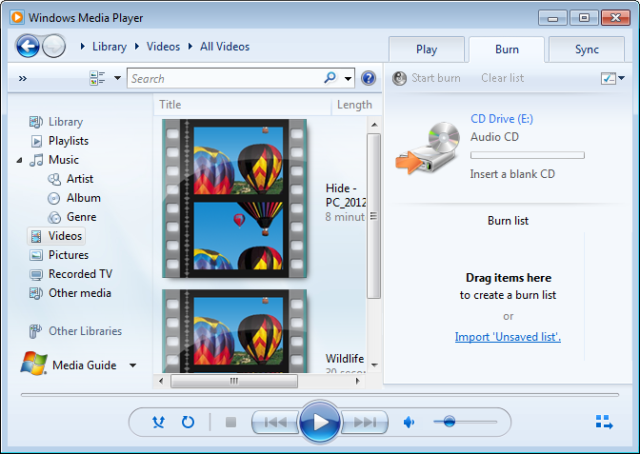Click the Import 'Unsaved list' link
This screenshot has width=640, height=454.
tap(508, 337)
